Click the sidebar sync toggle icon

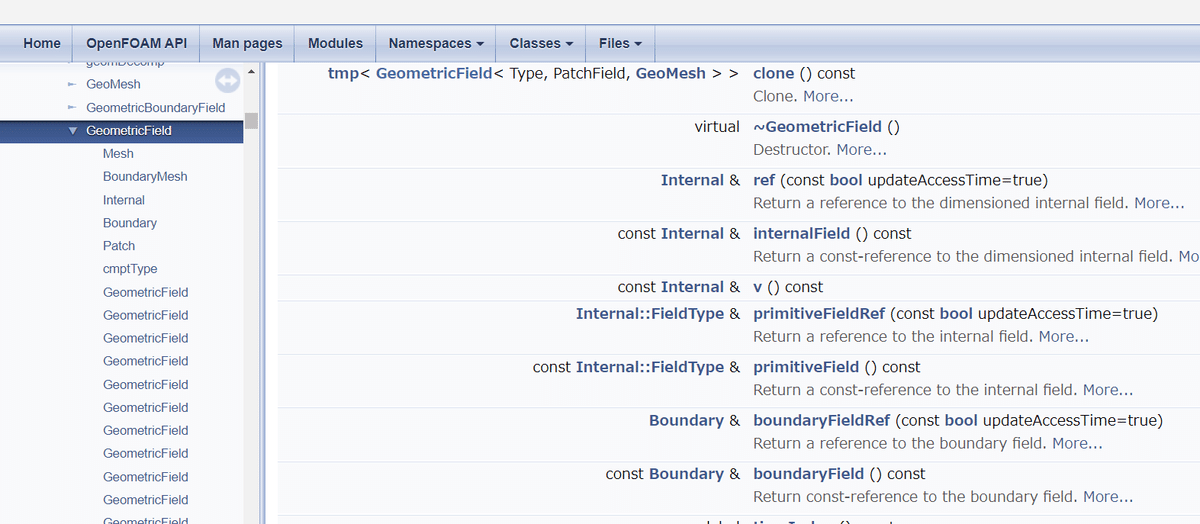pos(228,80)
